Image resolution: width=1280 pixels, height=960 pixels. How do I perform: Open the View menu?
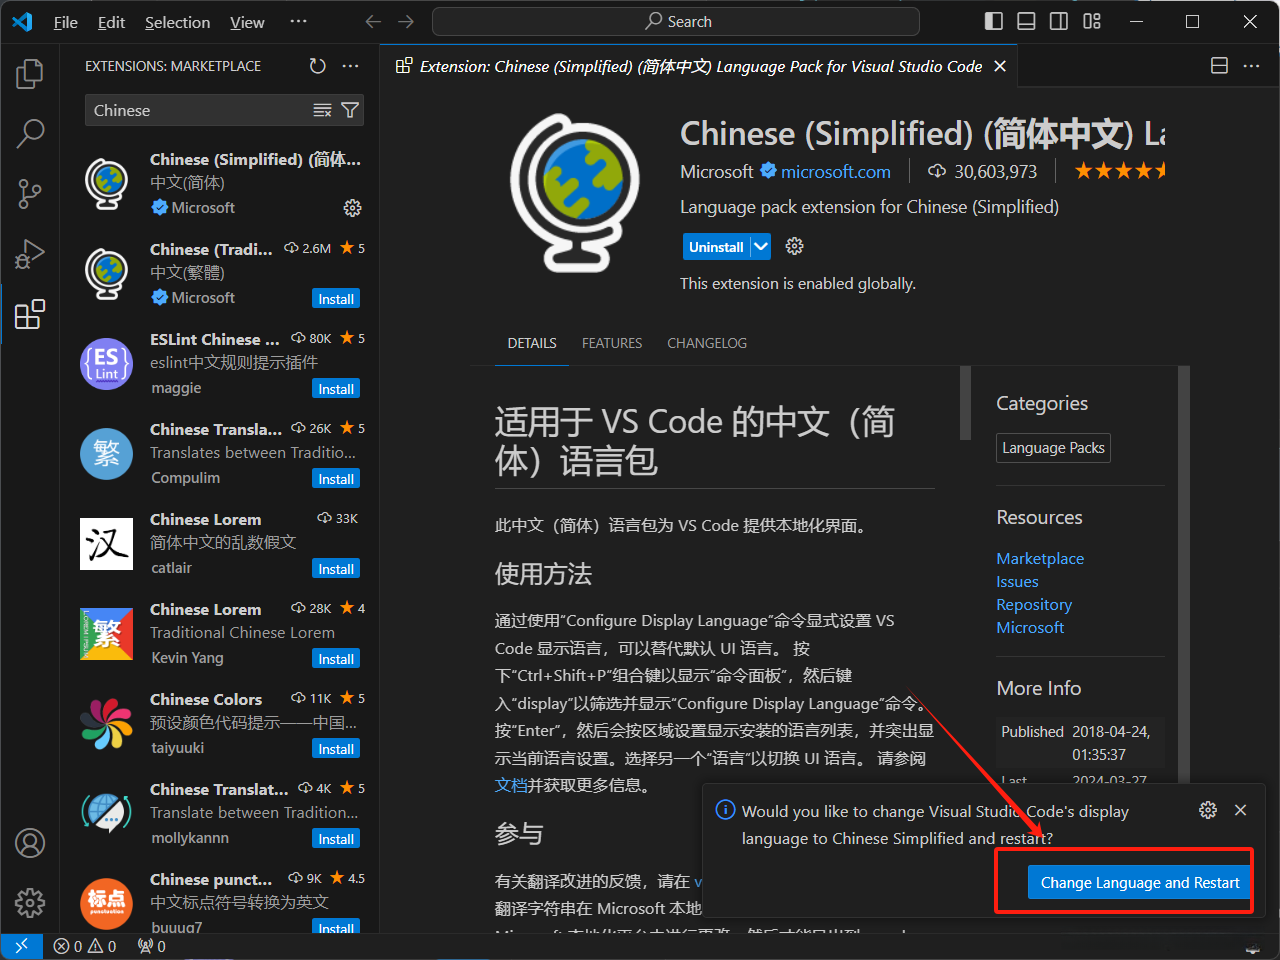tap(247, 22)
